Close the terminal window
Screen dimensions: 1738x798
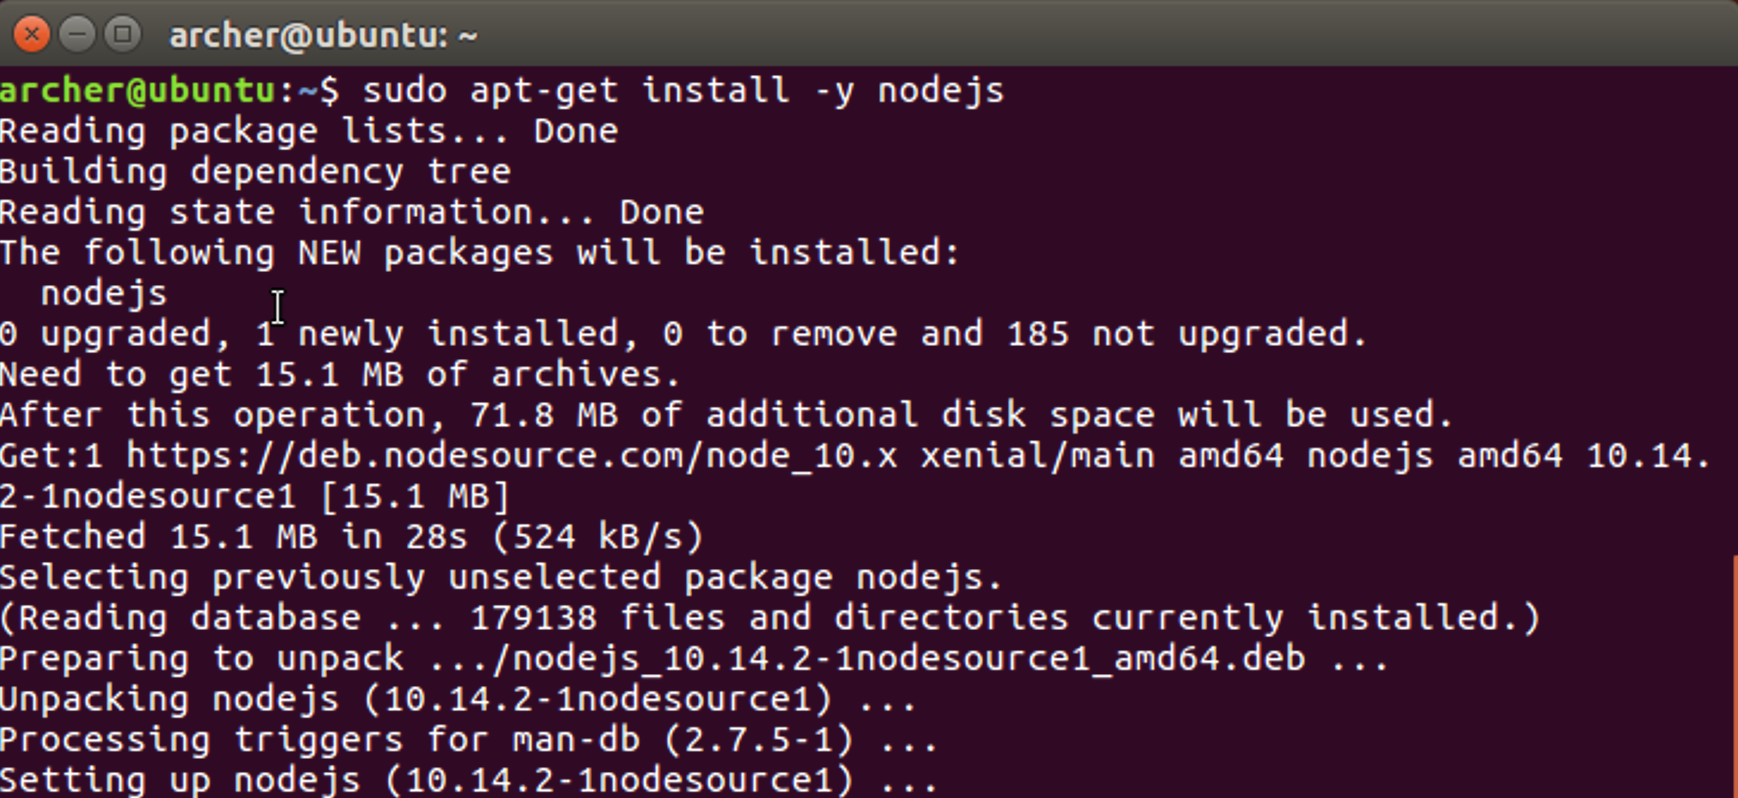point(32,35)
